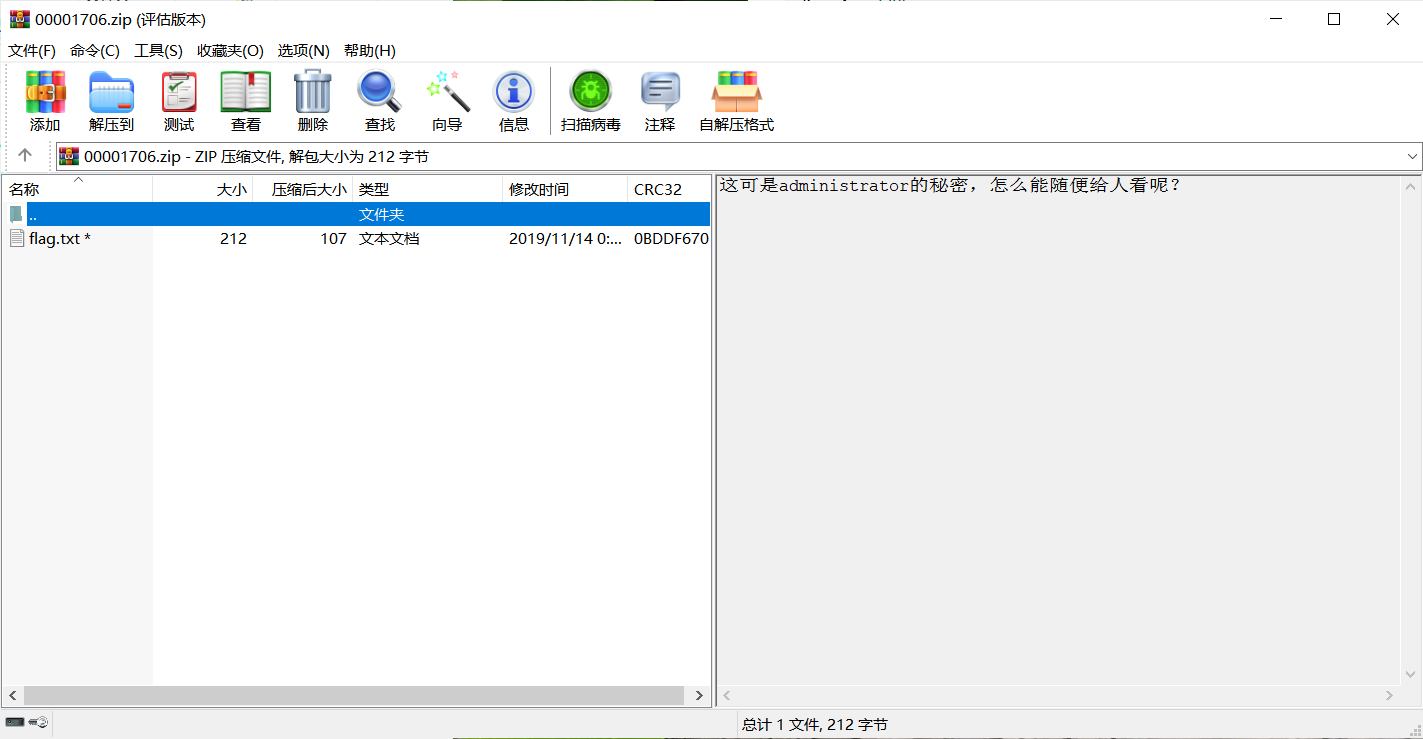Launch the 向导 (Wizard) wand icon
Viewport: 1423px width, 739px height.
pos(447,101)
